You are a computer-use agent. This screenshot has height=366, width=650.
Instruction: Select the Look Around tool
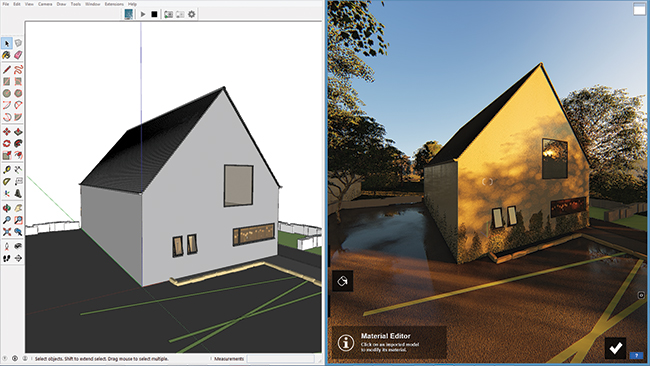[x=18, y=246]
